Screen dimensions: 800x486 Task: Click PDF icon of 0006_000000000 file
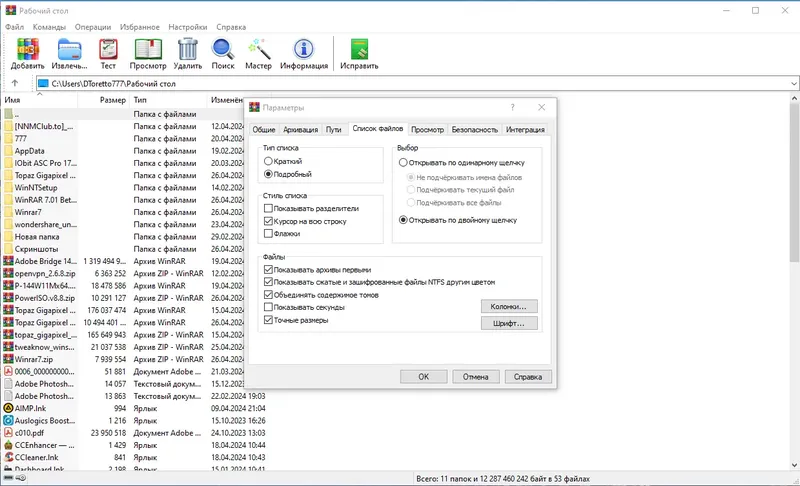coord(8,371)
